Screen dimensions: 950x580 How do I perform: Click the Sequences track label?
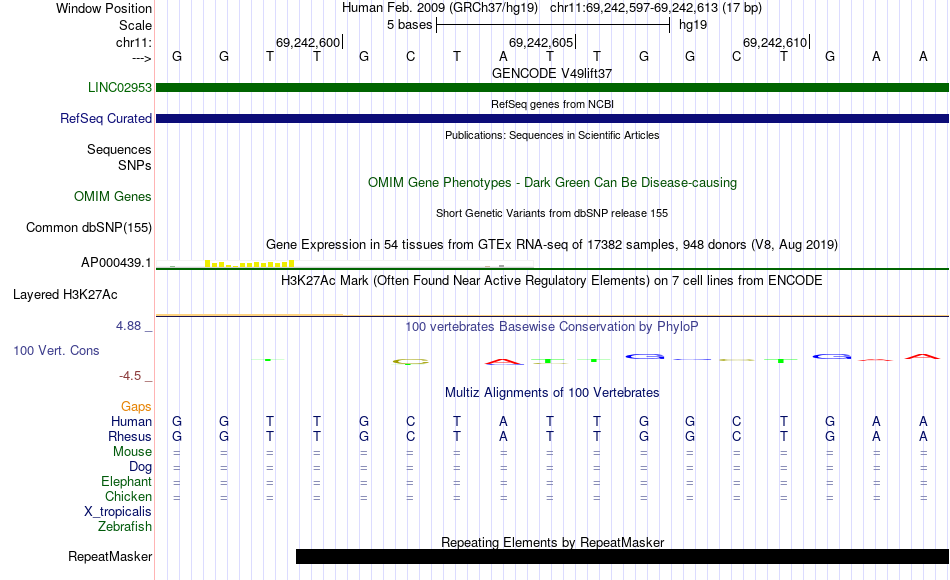(119, 149)
